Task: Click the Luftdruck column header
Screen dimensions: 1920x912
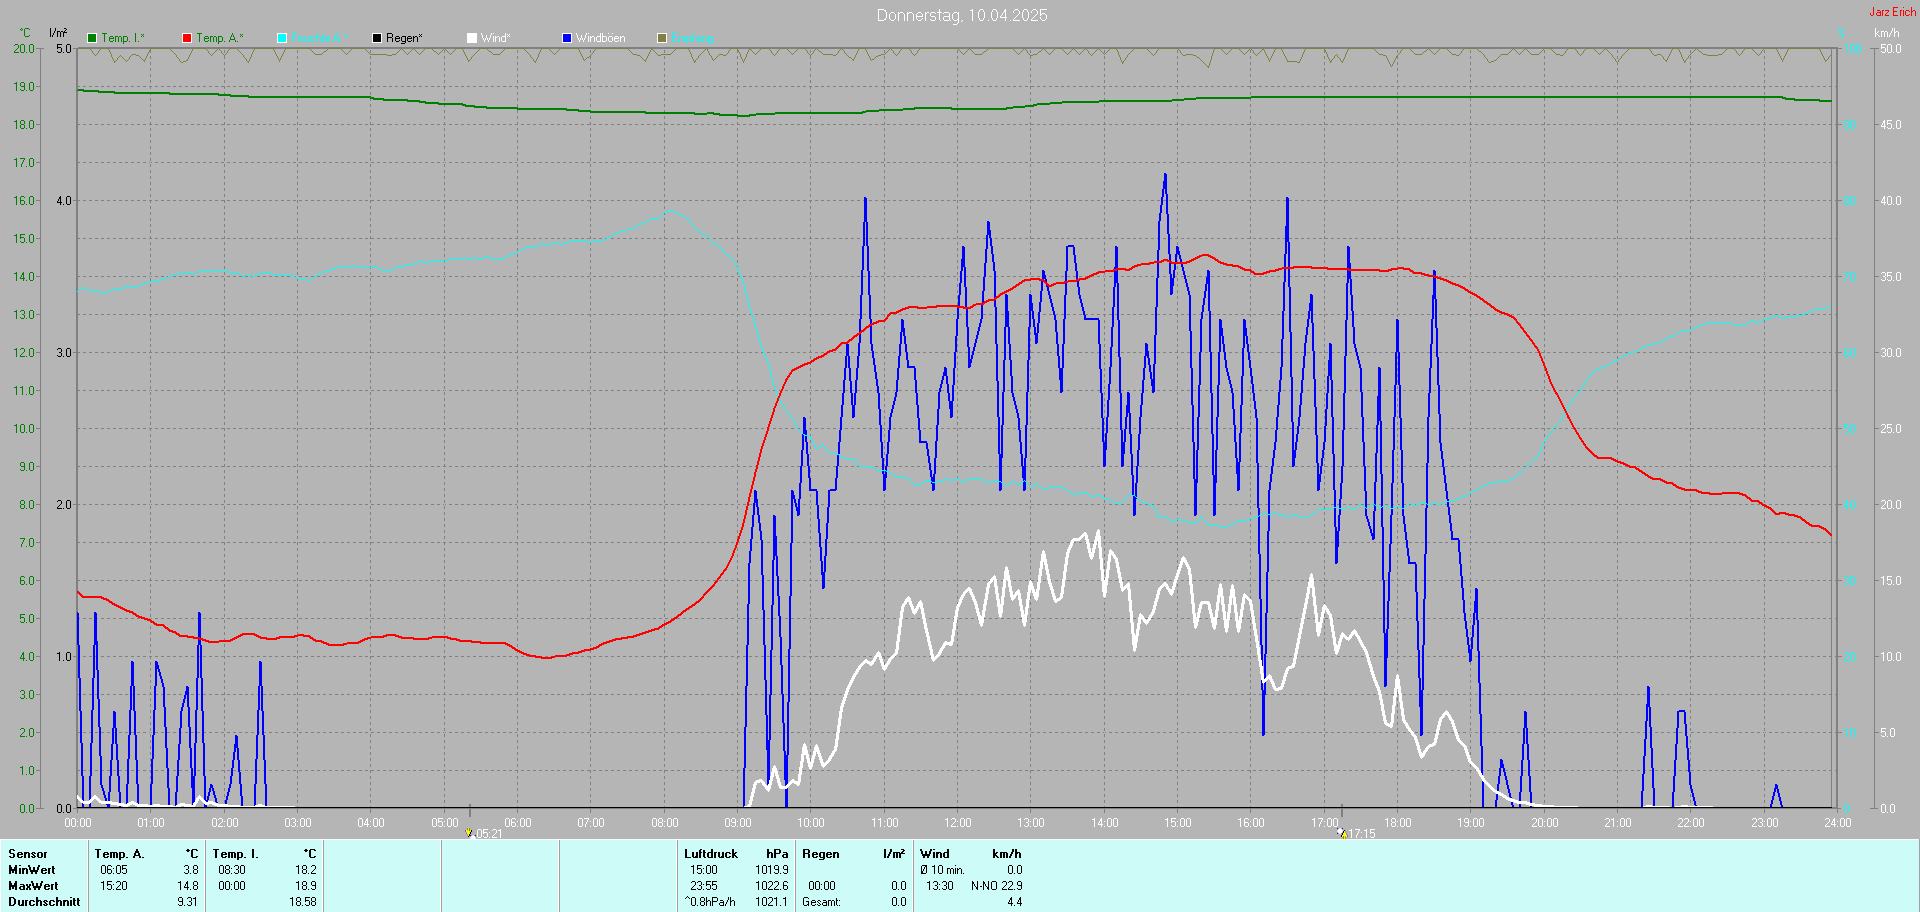Action: point(711,854)
